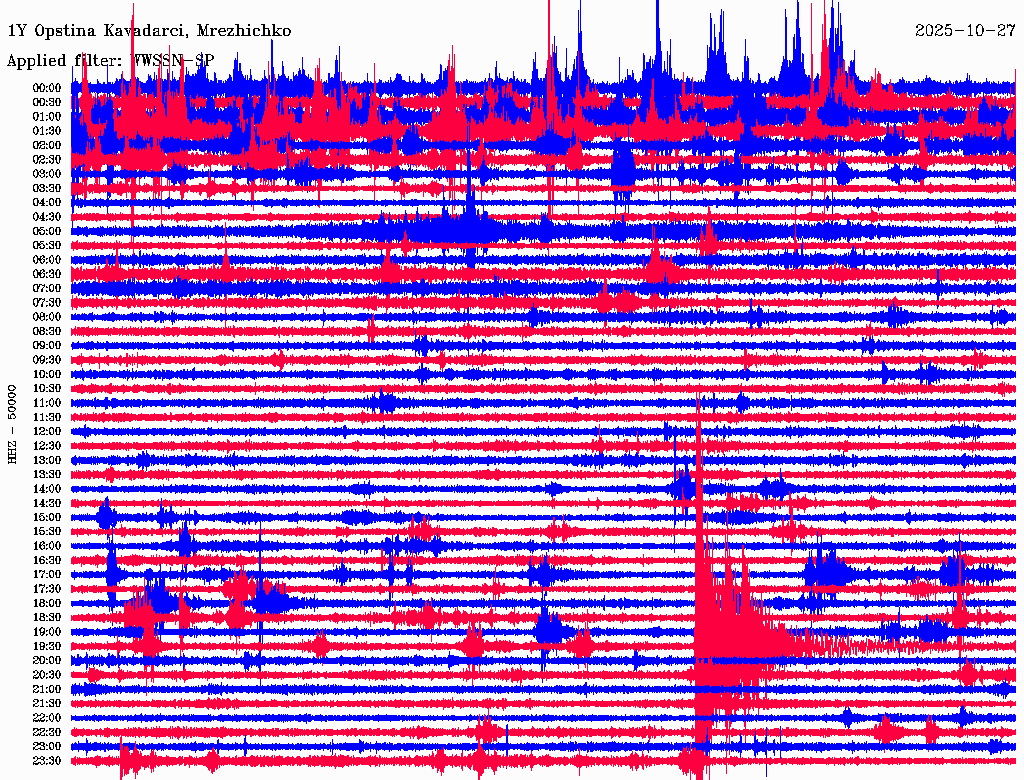This screenshot has width=1024, height=780.
Task: Select the 06:00 trace label
Action: click(x=47, y=260)
